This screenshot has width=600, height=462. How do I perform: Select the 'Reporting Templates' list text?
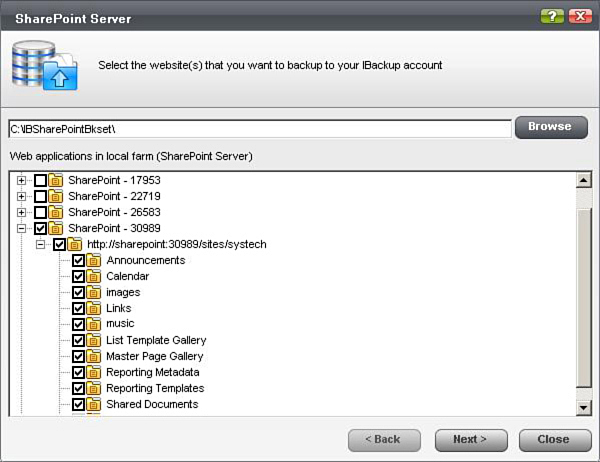point(155,388)
